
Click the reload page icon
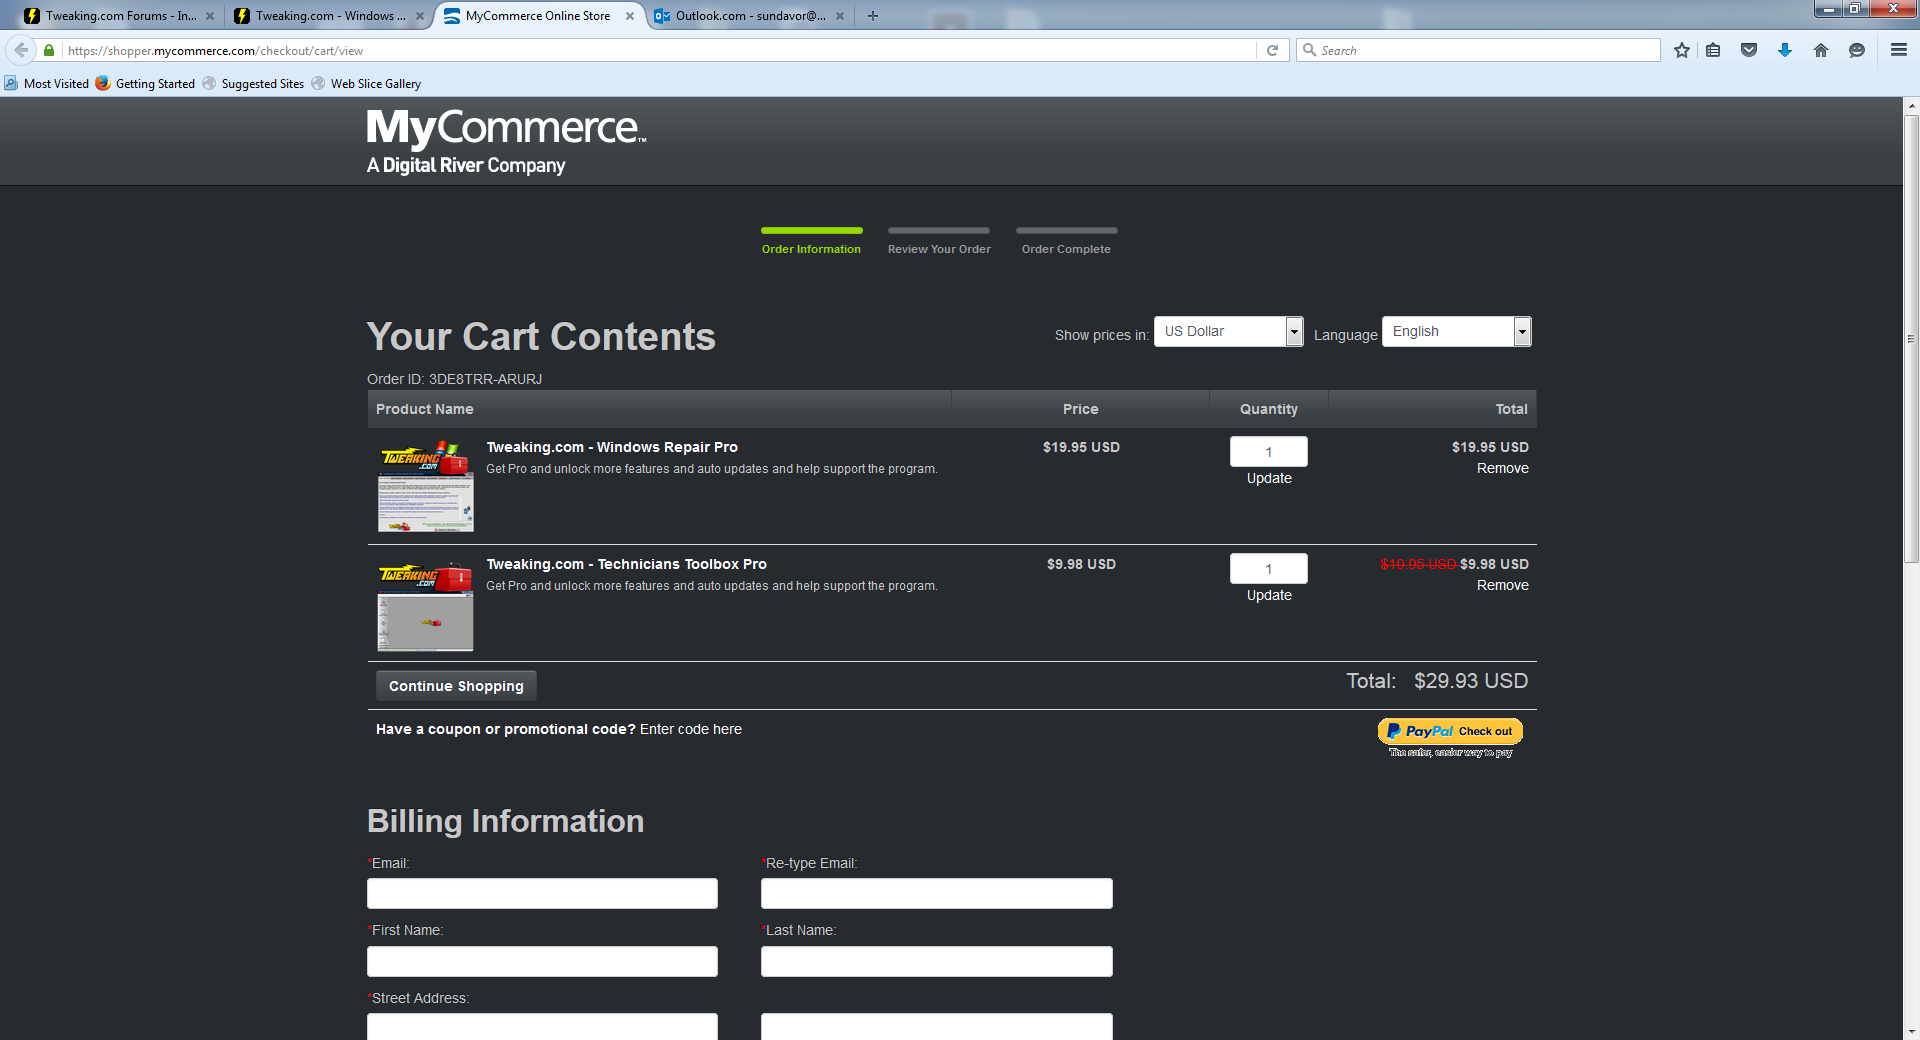click(x=1272, y=50)
